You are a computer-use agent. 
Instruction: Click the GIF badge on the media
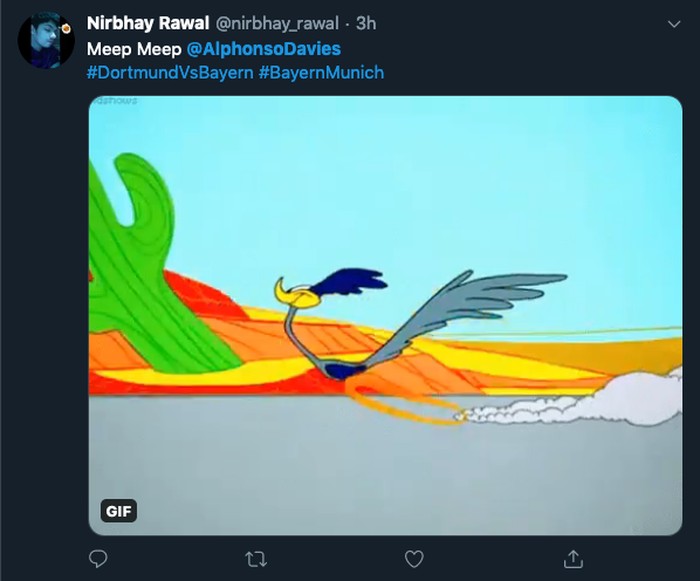pos(119,512)
